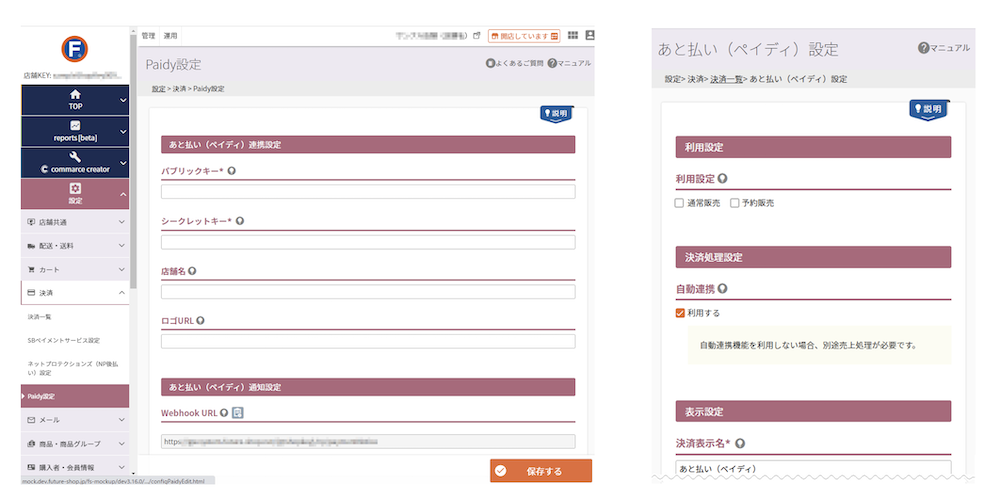Expand the カート submenu
Screen dimensions: 1000x500
(75, 269)
